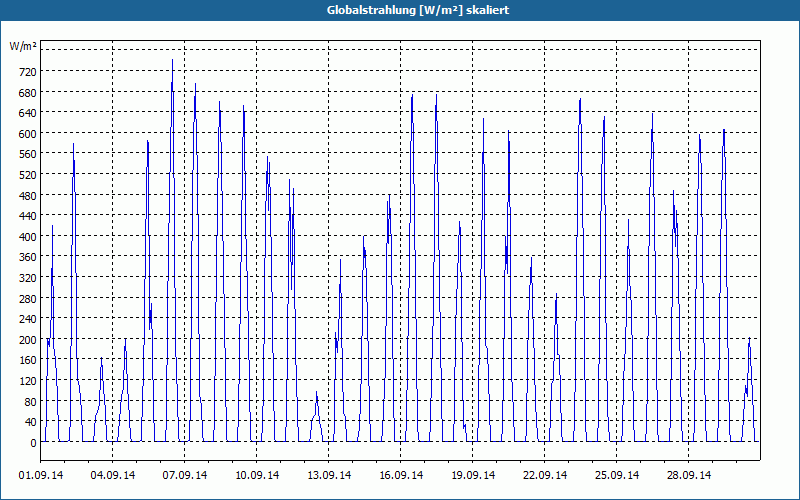The height and width of the screenshot is (500, 800).
Task: Click the 440 y-axis value
Action: 27,216
